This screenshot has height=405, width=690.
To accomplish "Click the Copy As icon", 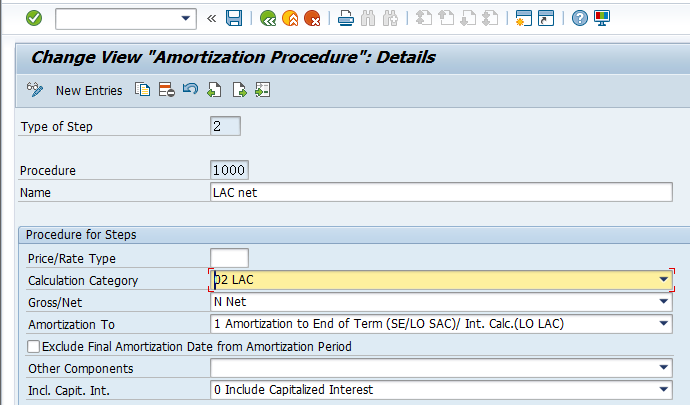I will click(x=143, y=91).
